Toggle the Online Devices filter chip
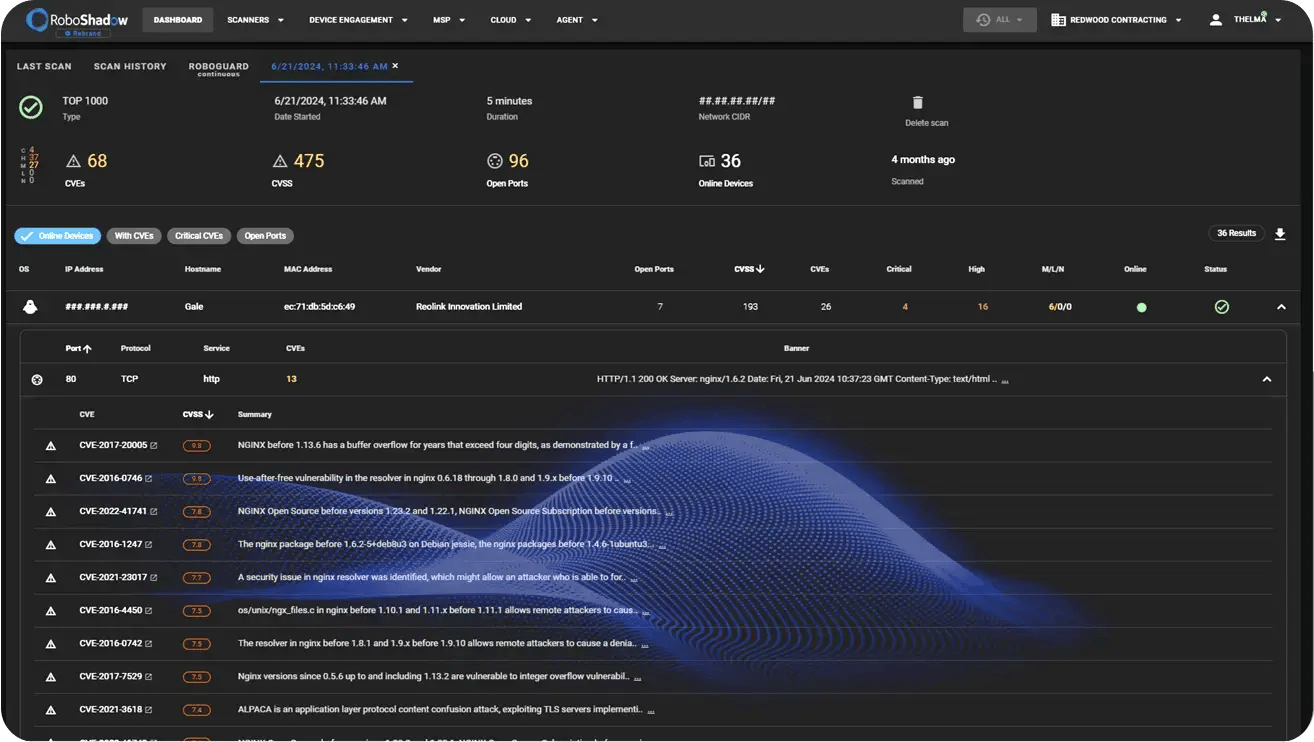 pos(58,236)
